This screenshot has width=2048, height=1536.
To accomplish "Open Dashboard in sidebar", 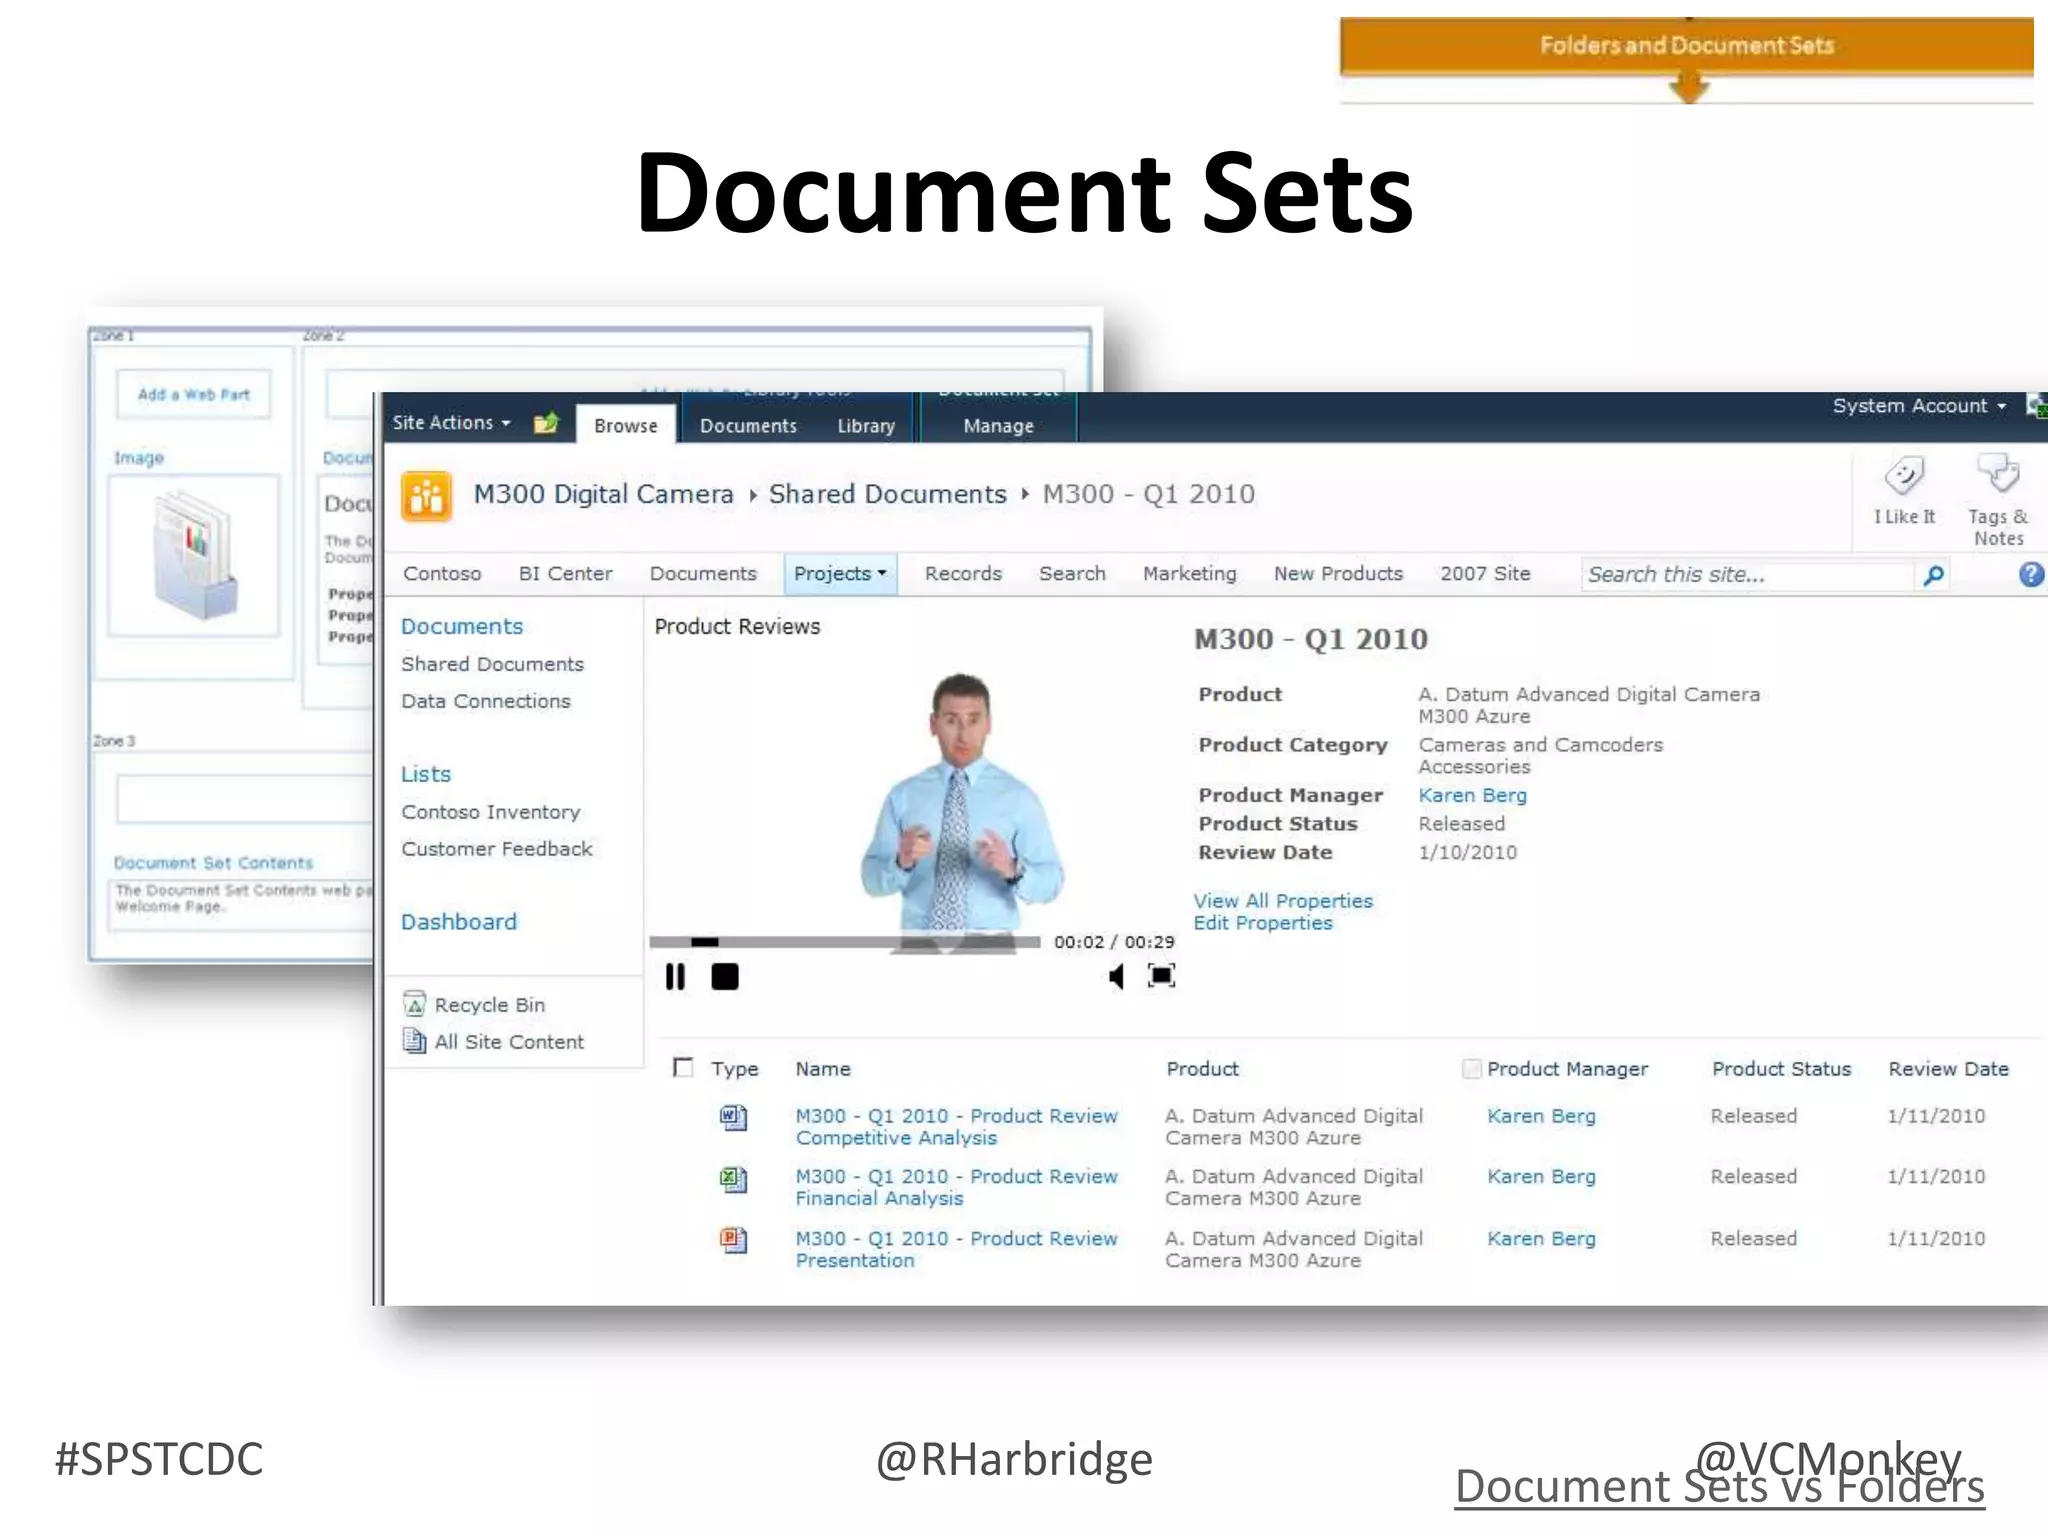I will (459, 923).
